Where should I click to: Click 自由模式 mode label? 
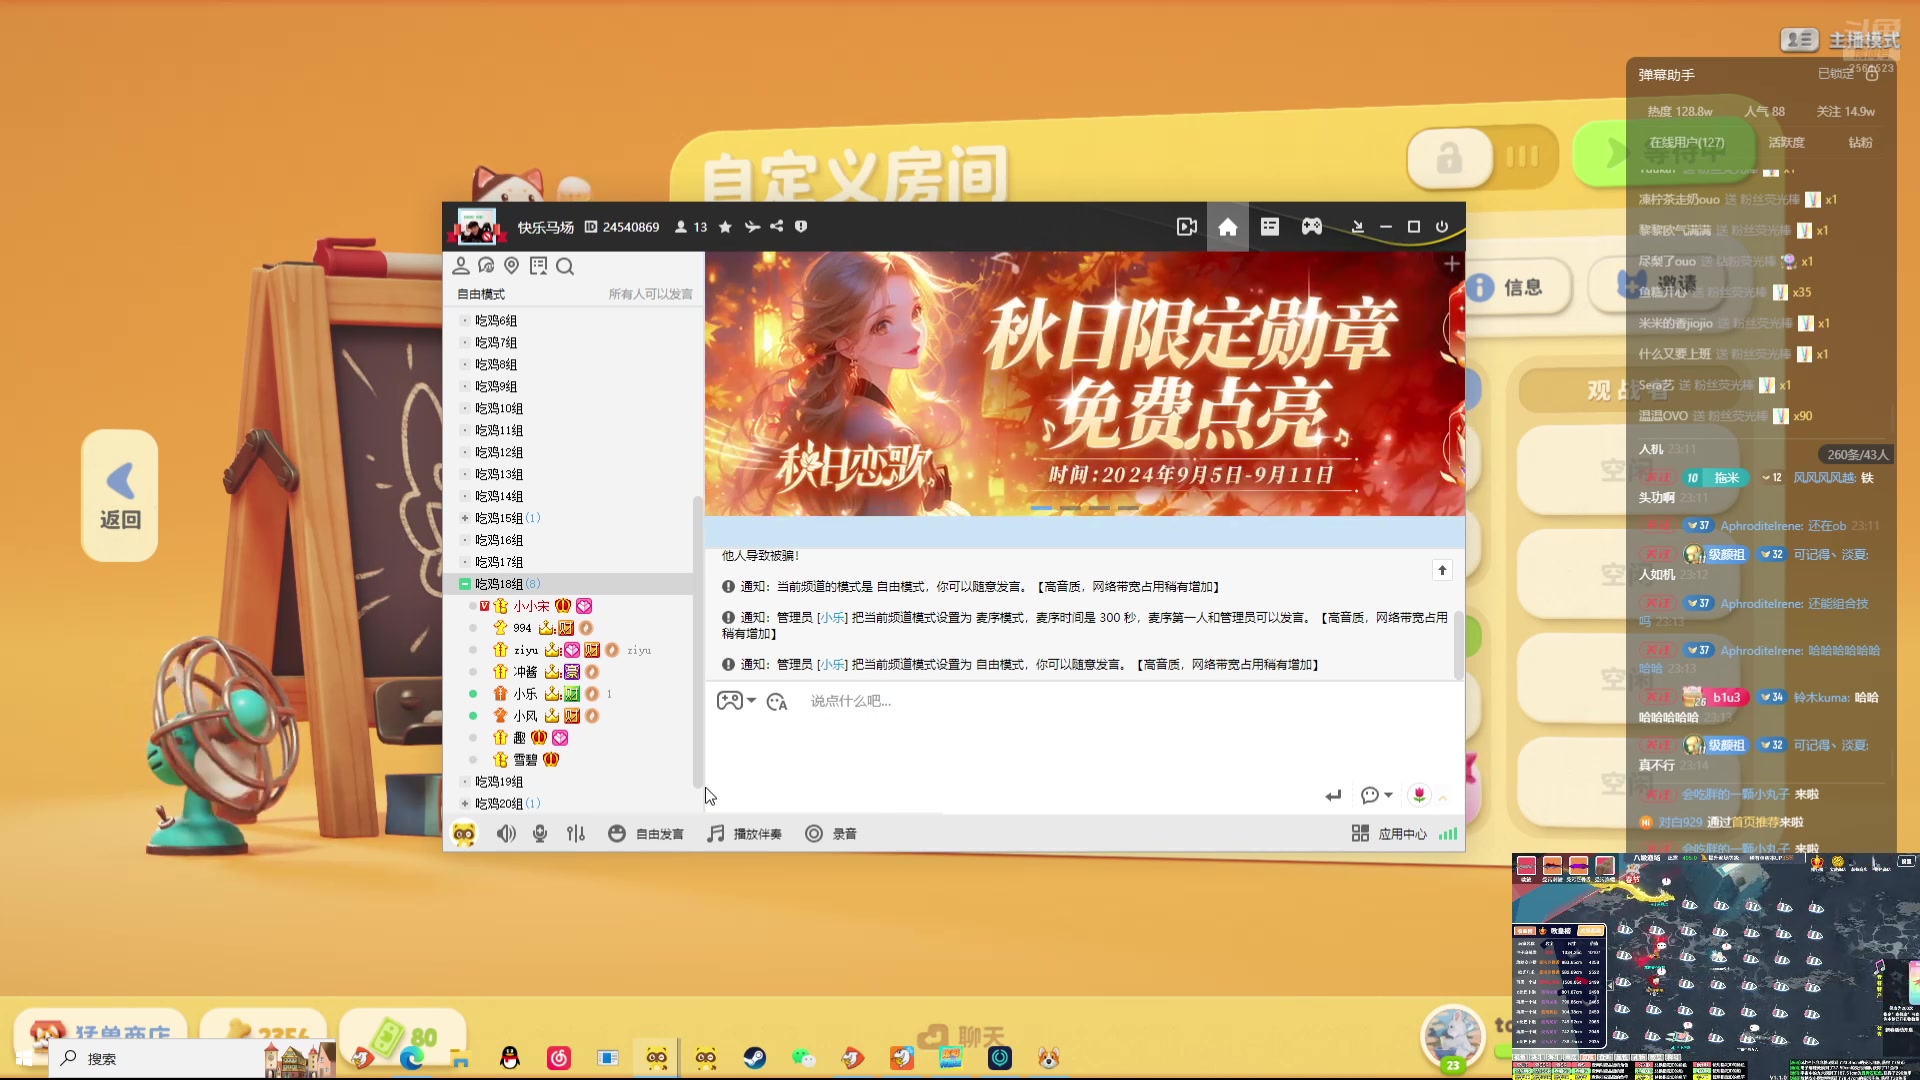pos(481,294)
